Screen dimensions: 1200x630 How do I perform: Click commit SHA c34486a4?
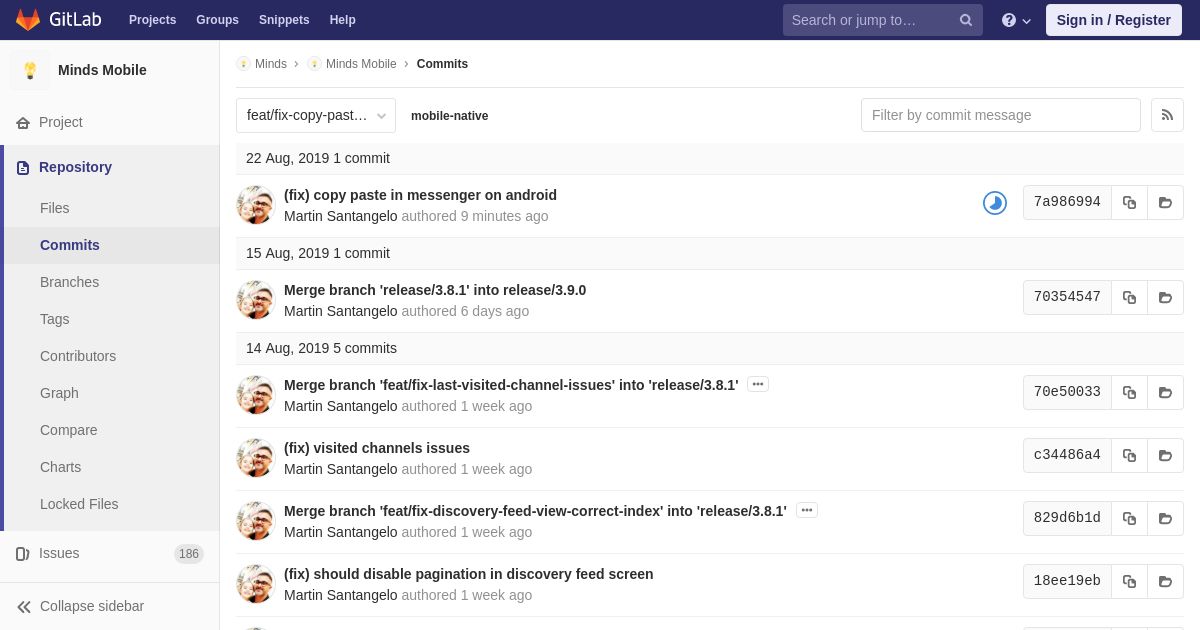pos(1067,455)
